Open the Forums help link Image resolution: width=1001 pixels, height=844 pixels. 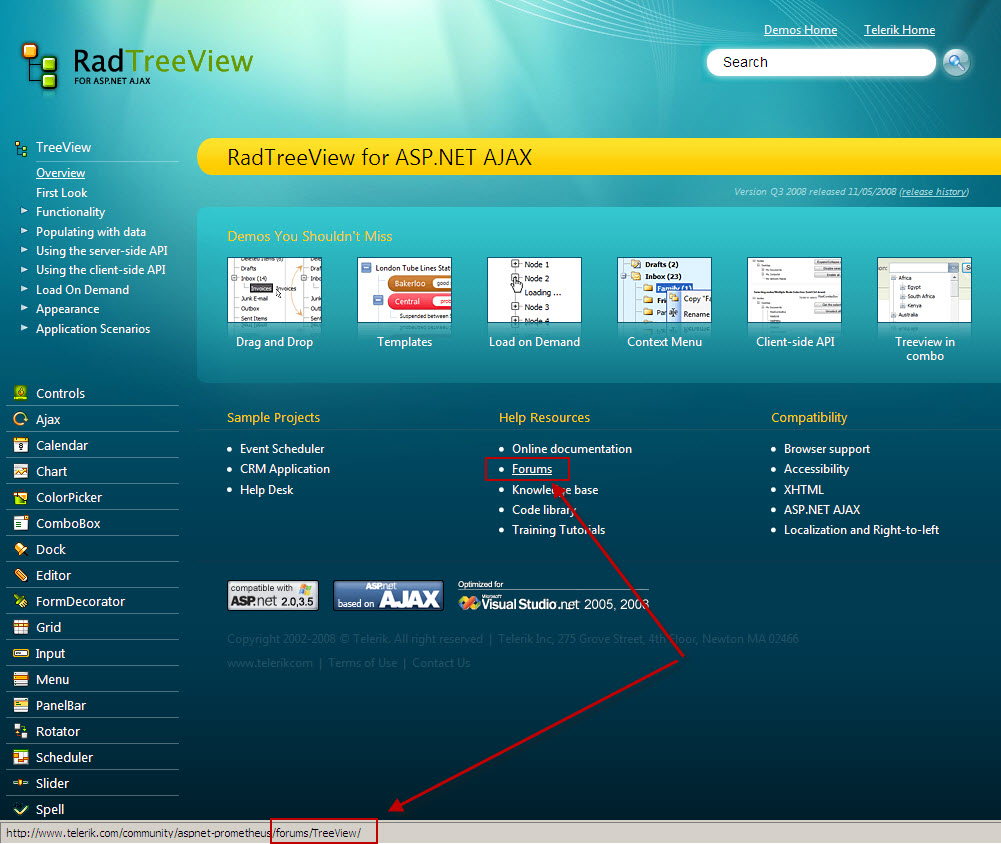(x=532, y=469)
